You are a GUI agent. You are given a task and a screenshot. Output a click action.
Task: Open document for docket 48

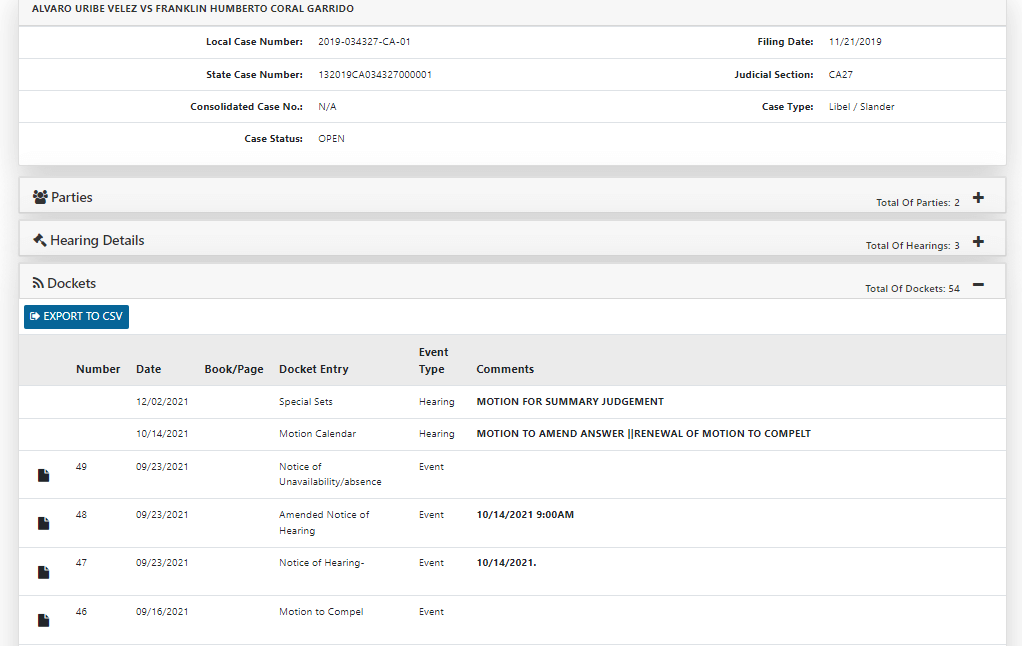pos(44,523)
